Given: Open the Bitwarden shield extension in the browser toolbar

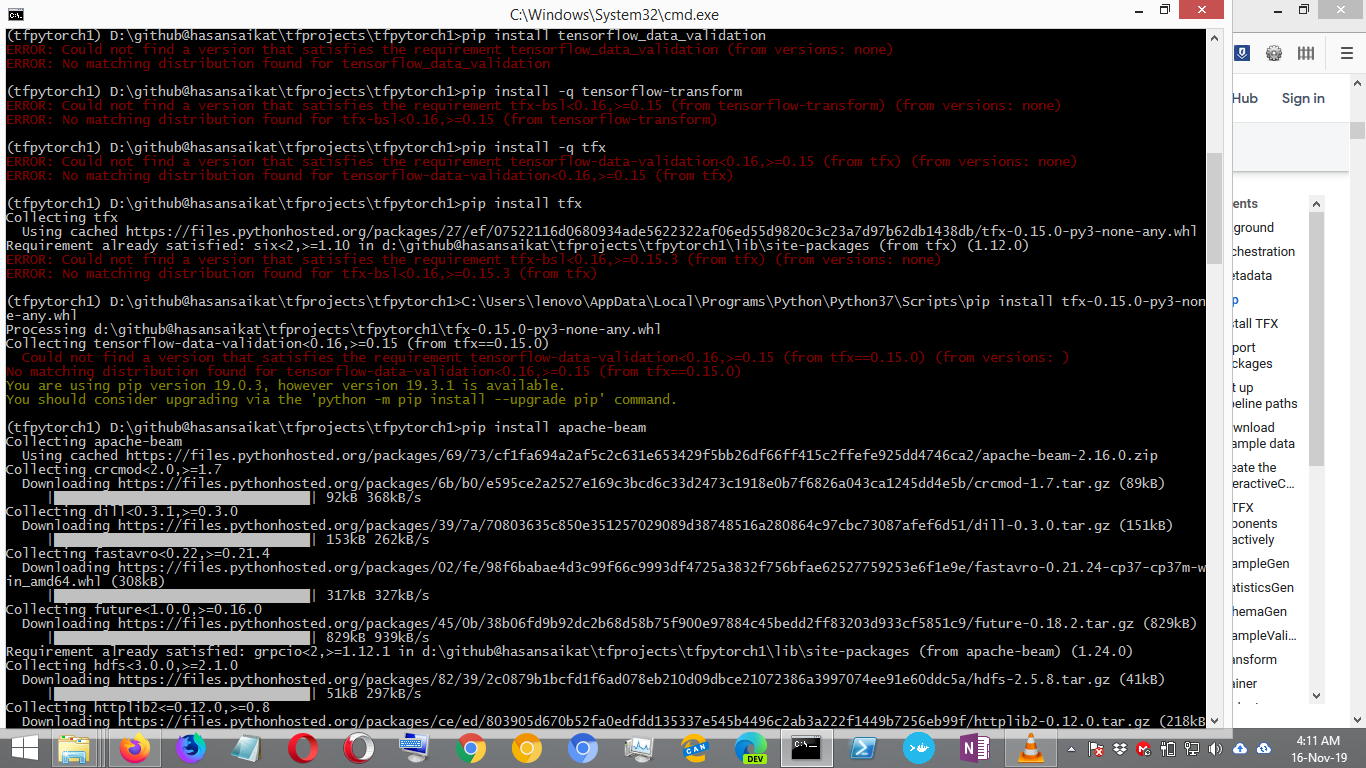Looking at the screenshot, I should 1241,54.
